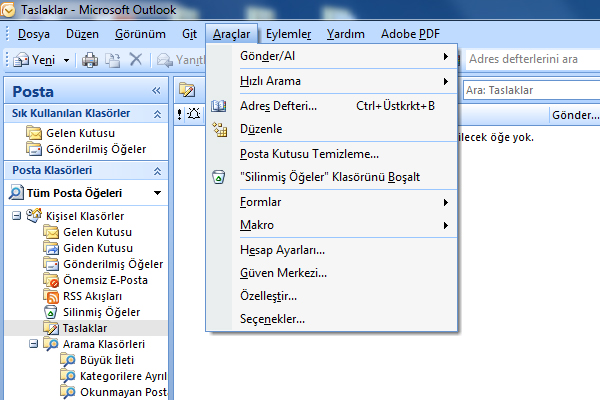The width and height of the screenshot is (600, 400).
Task: Click the Print toolbar icon
Action: (90, 60)
